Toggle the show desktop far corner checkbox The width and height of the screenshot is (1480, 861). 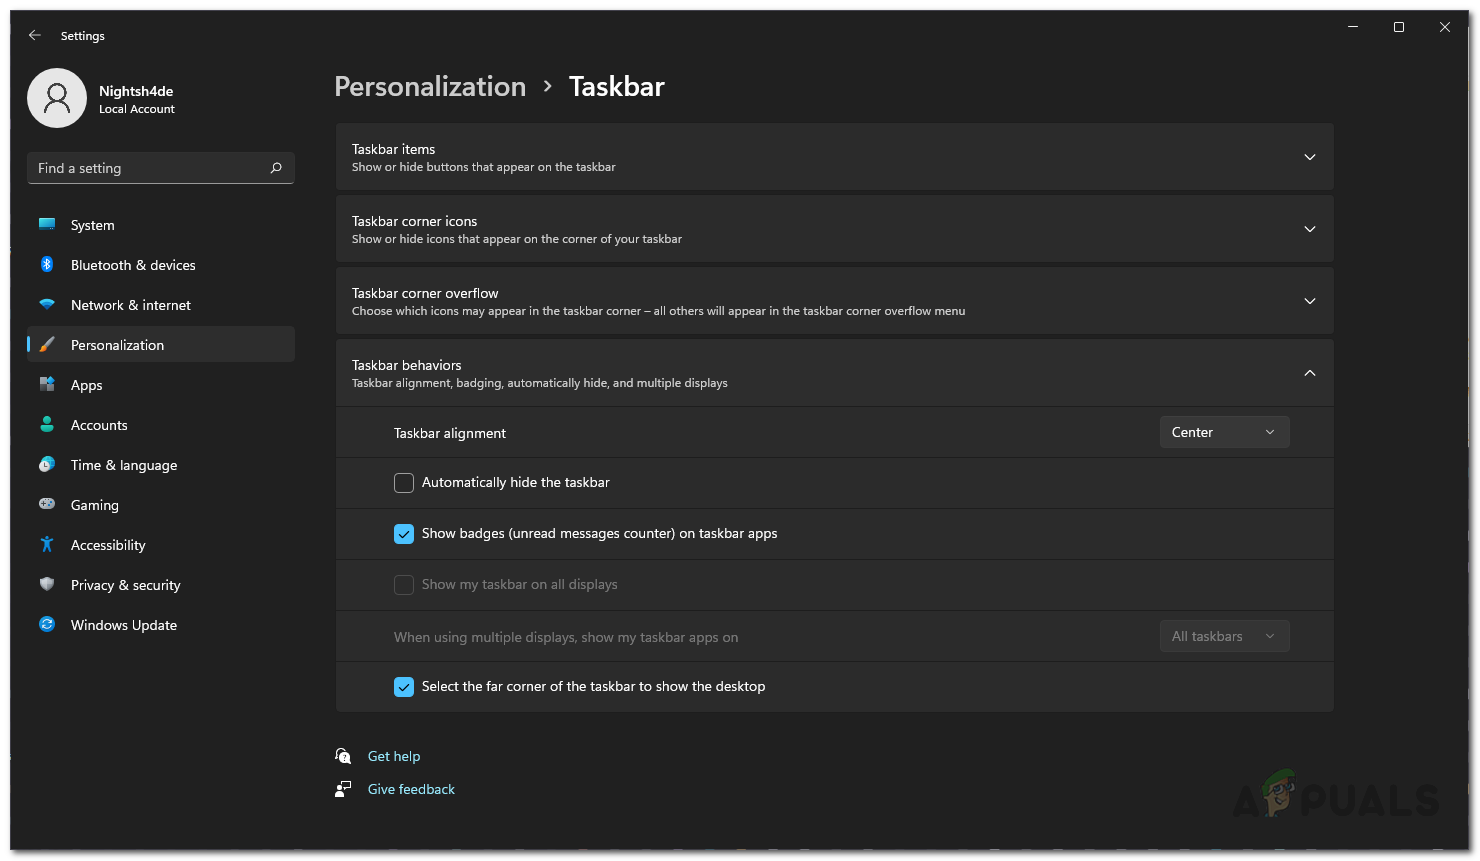coord(404,687)
